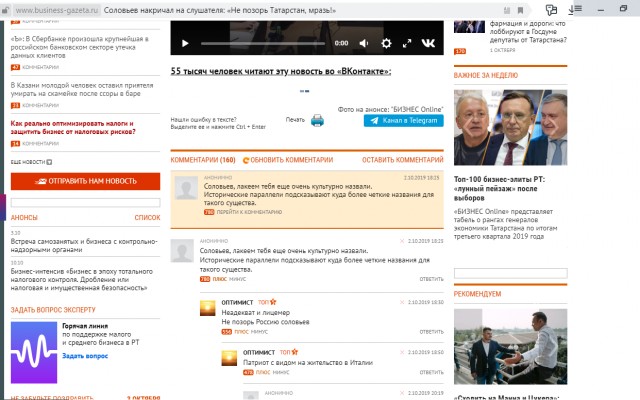Click ТОП star badge on Неадекват comment
This screenshot has height=400, width=640.
point(267,302)
